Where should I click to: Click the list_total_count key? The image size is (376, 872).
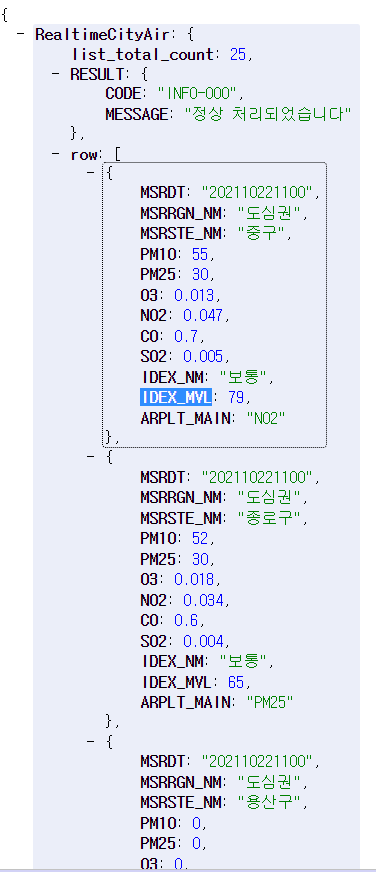142,54
